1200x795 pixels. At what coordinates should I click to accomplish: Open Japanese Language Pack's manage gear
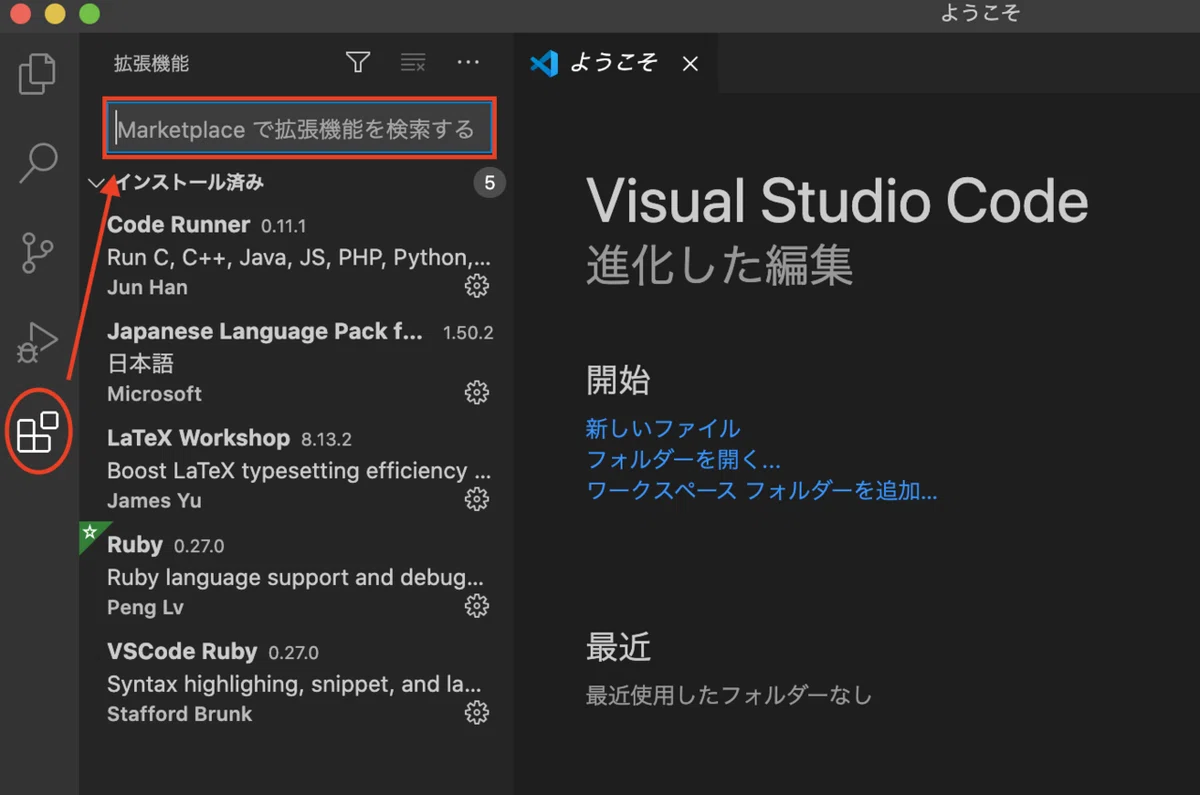pyautogui.click(x=477, y=392)
